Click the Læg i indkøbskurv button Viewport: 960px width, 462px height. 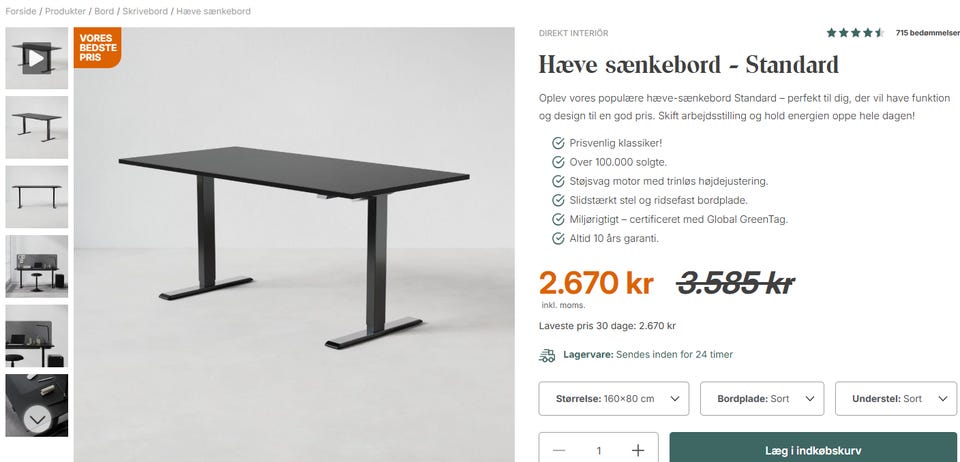[x=813, y=450]
